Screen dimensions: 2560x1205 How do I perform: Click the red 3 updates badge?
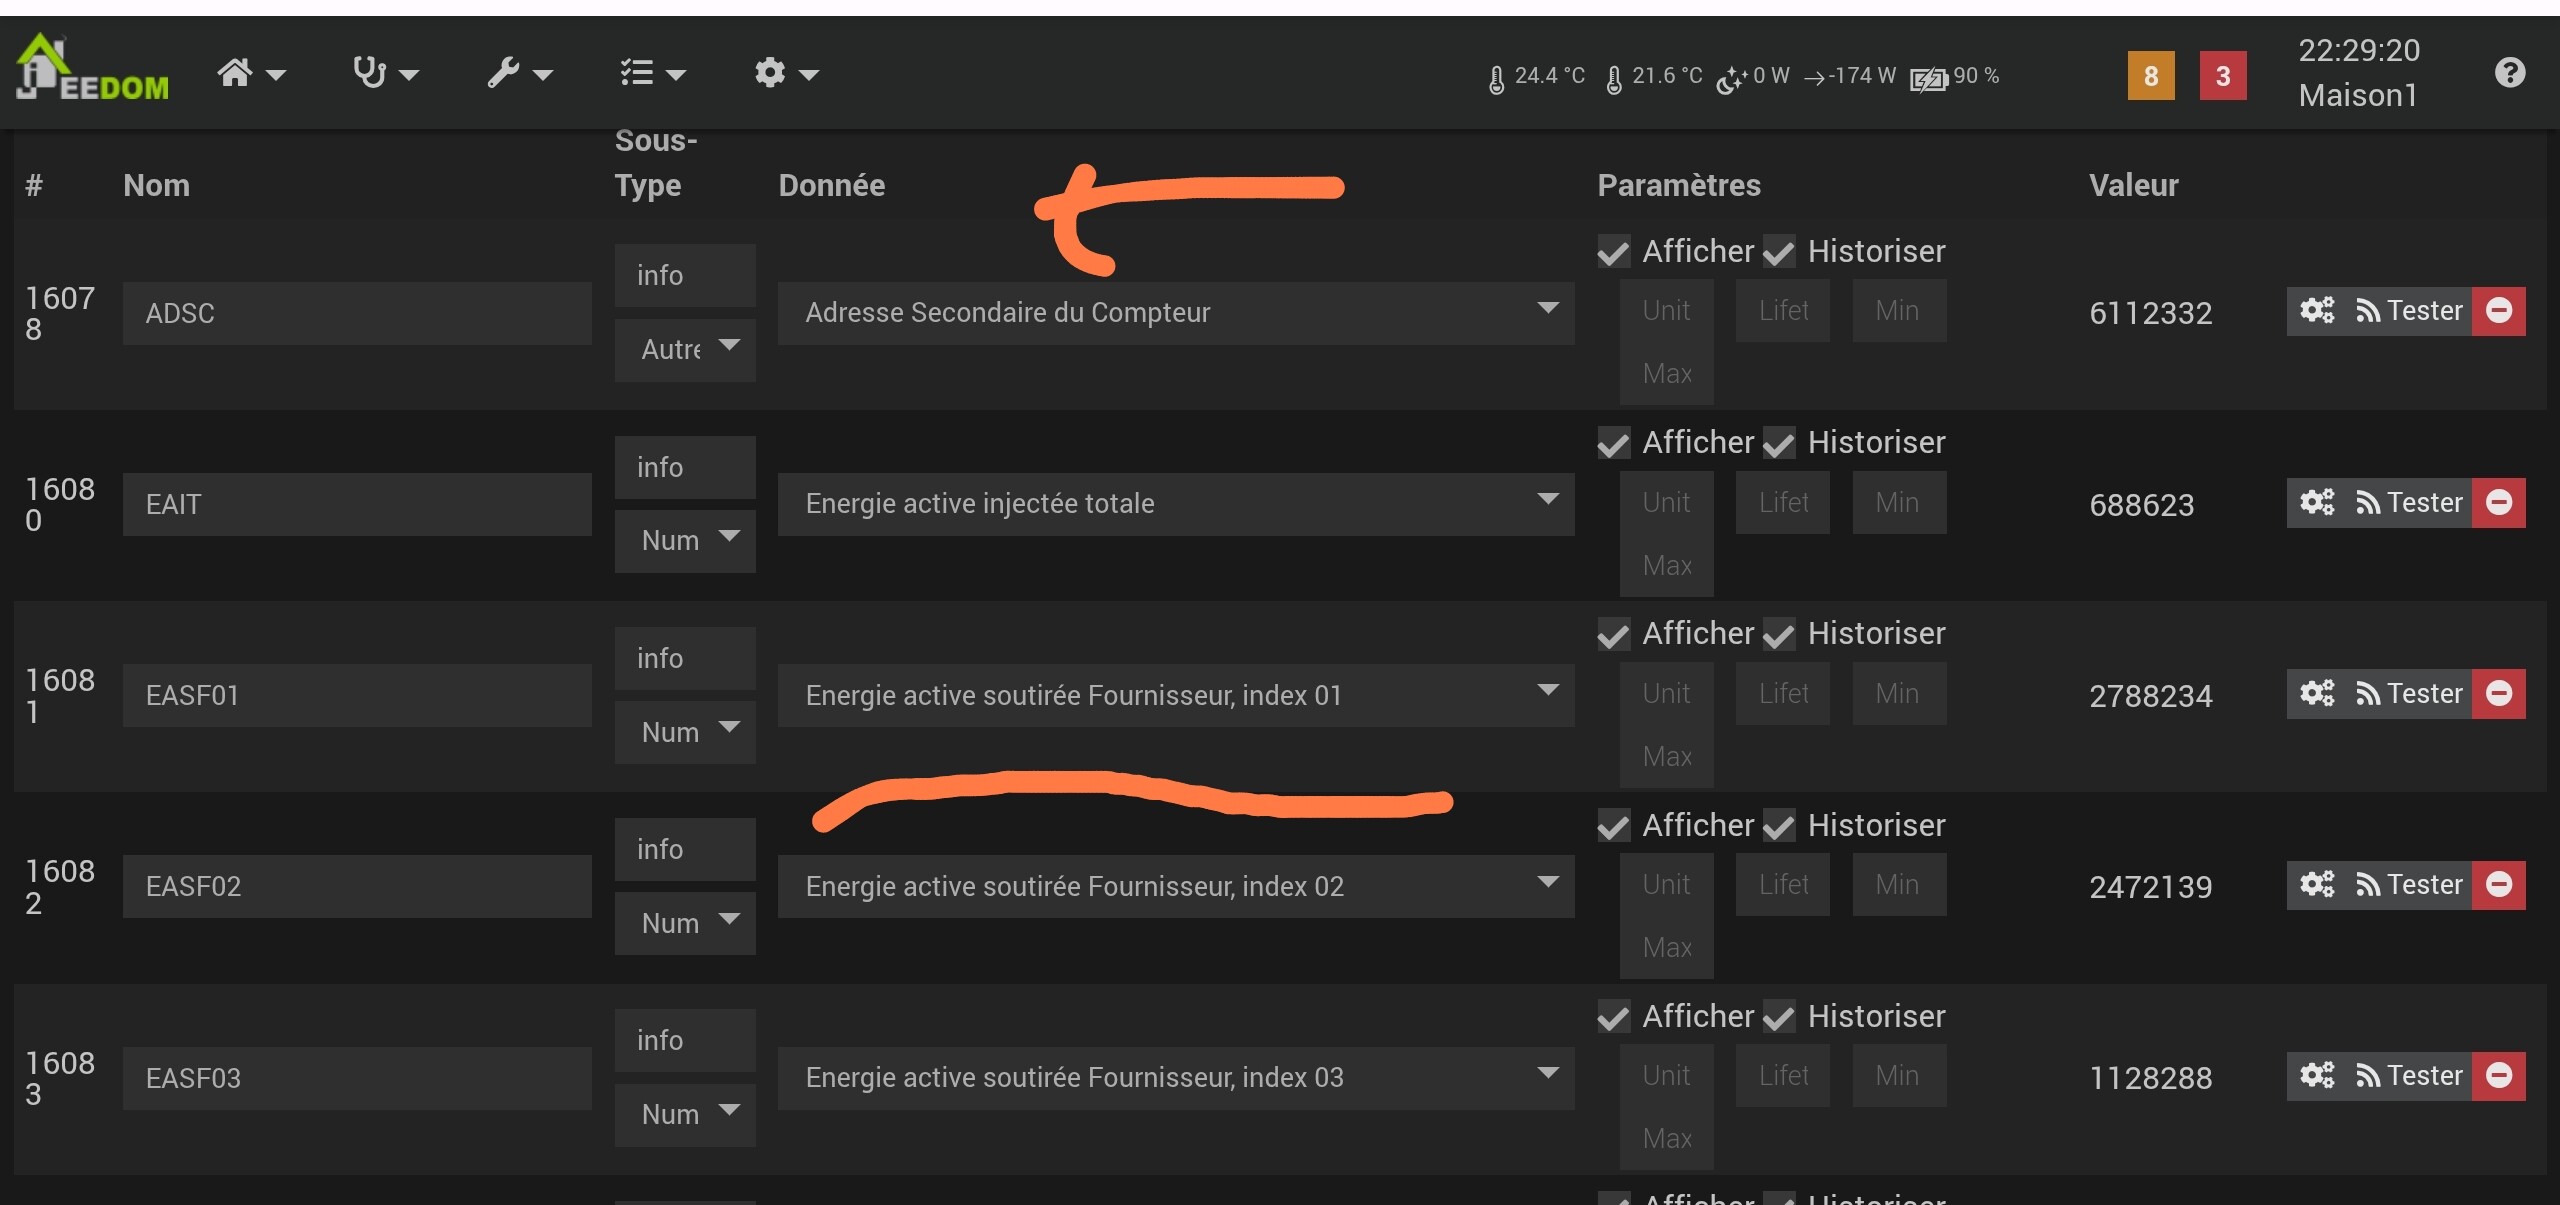2222,77
